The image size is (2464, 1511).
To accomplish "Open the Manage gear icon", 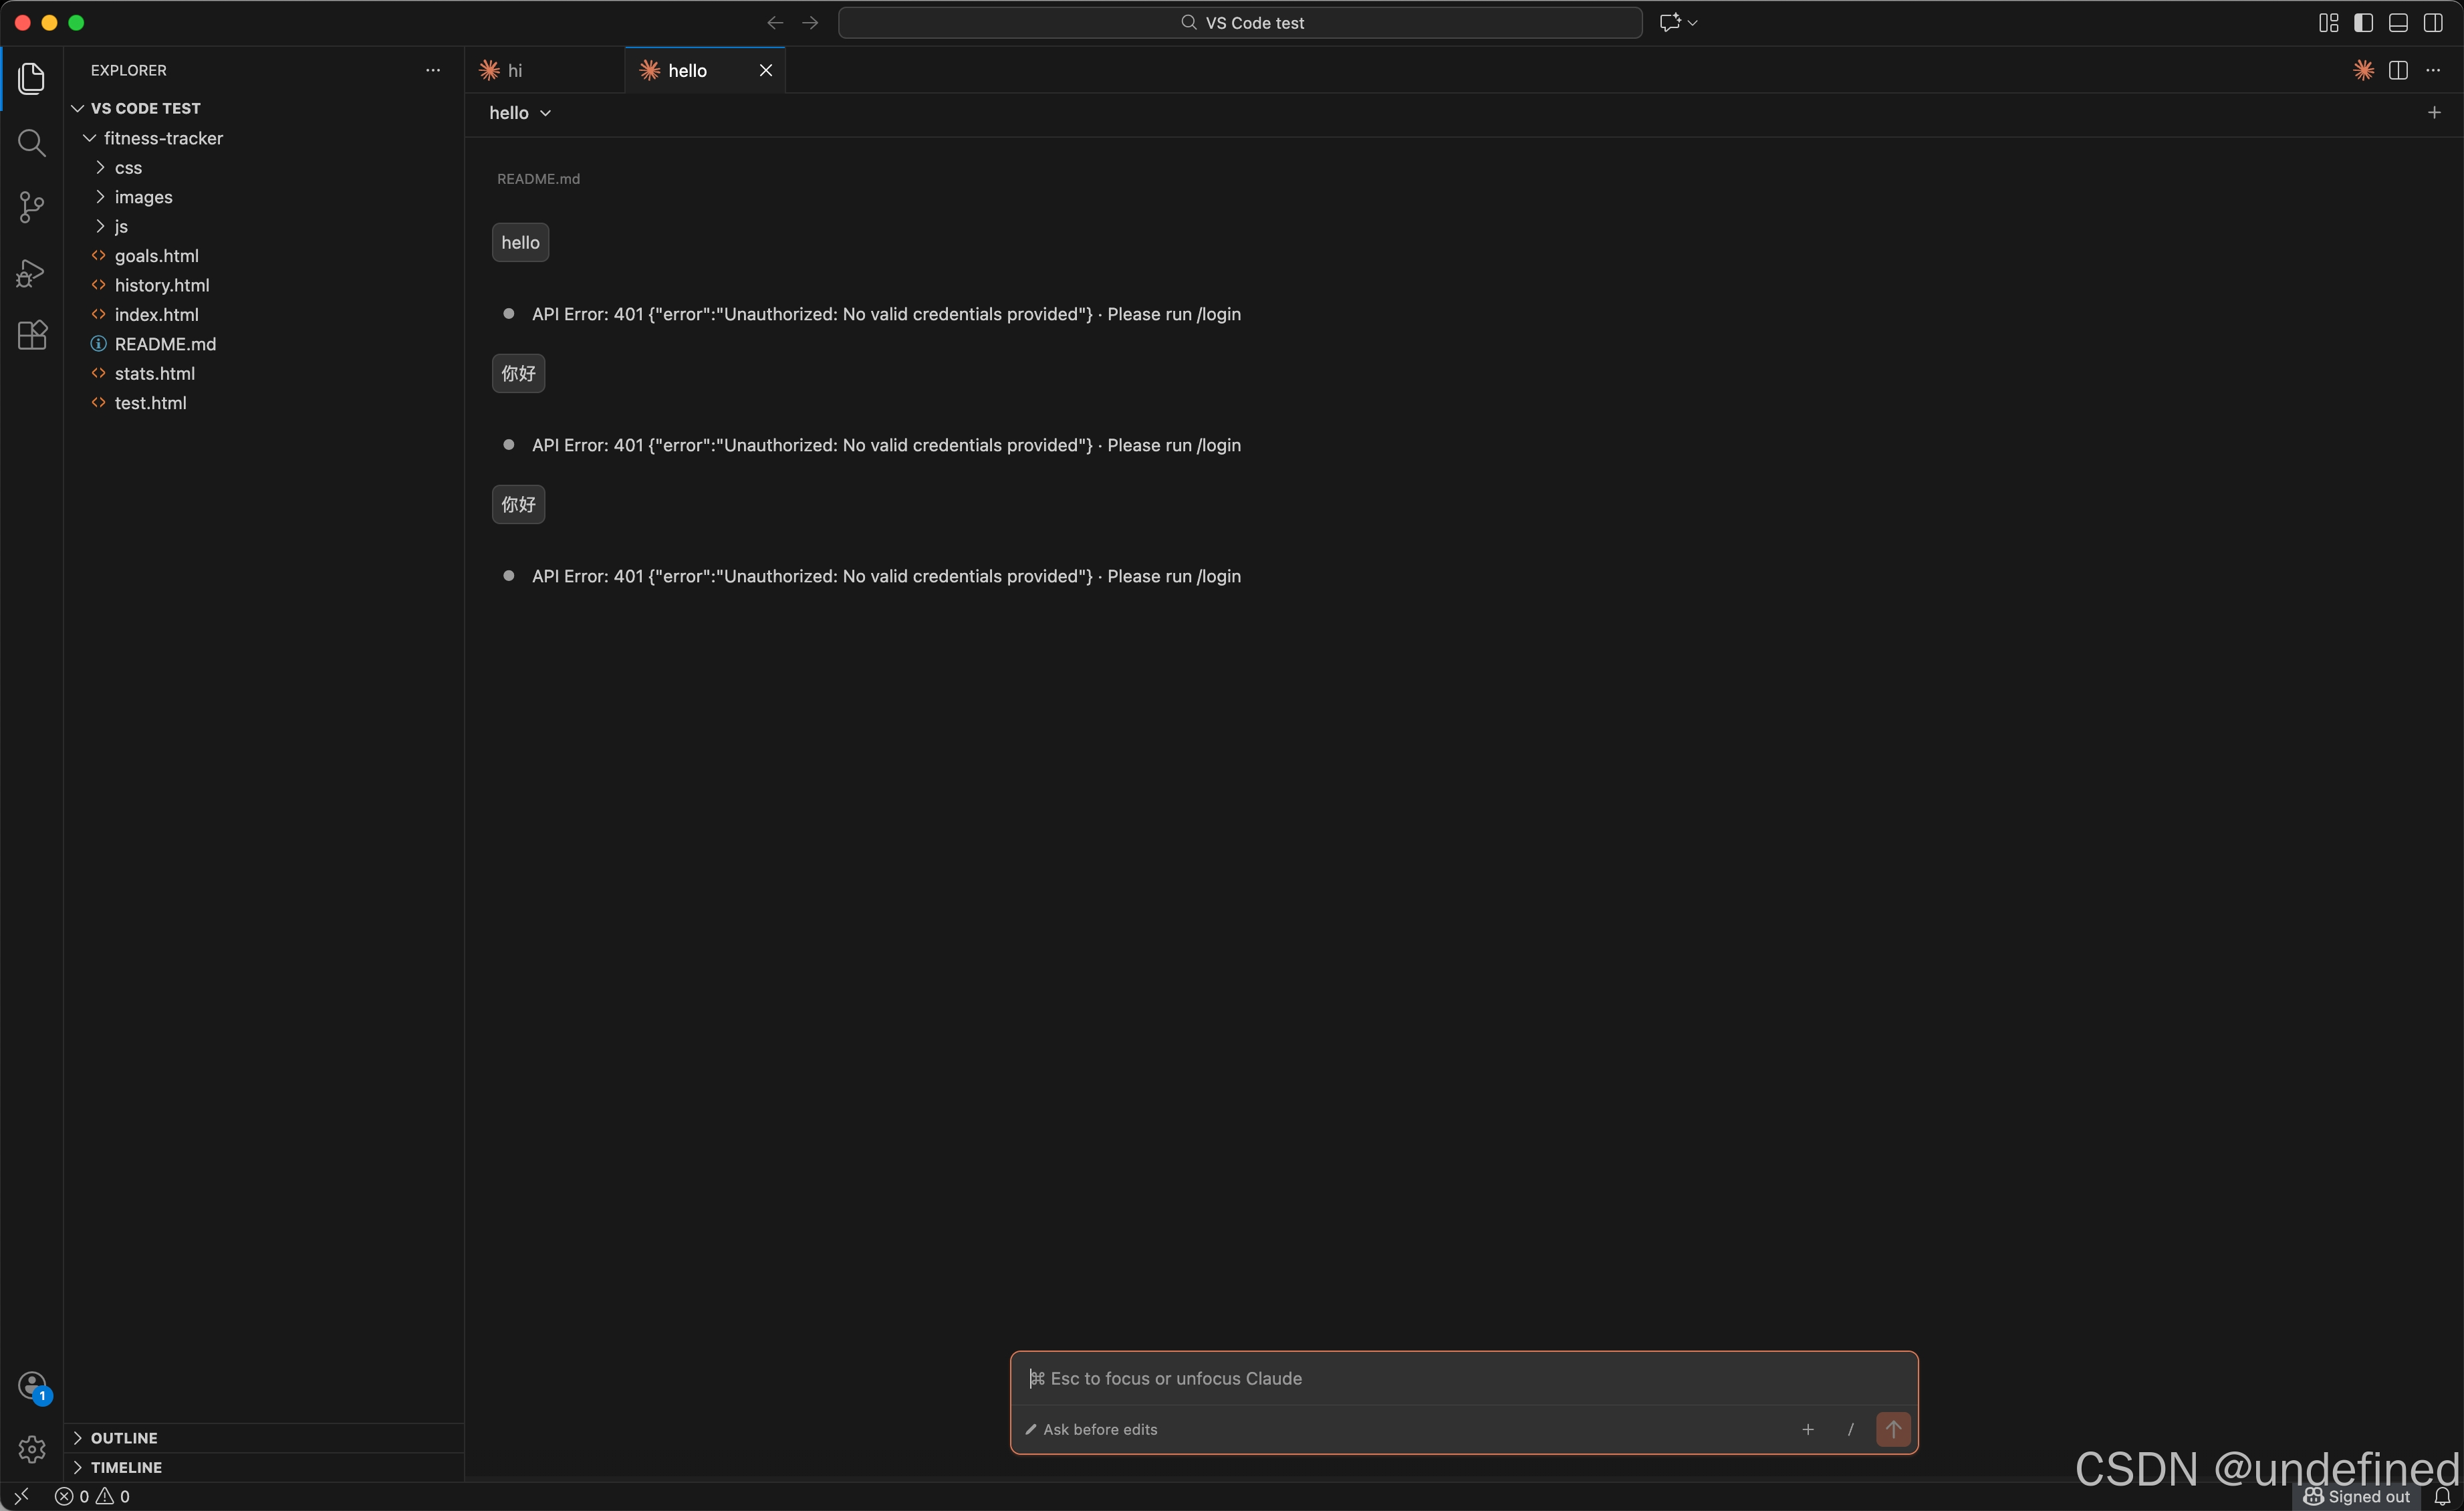I will point(32,1448).
